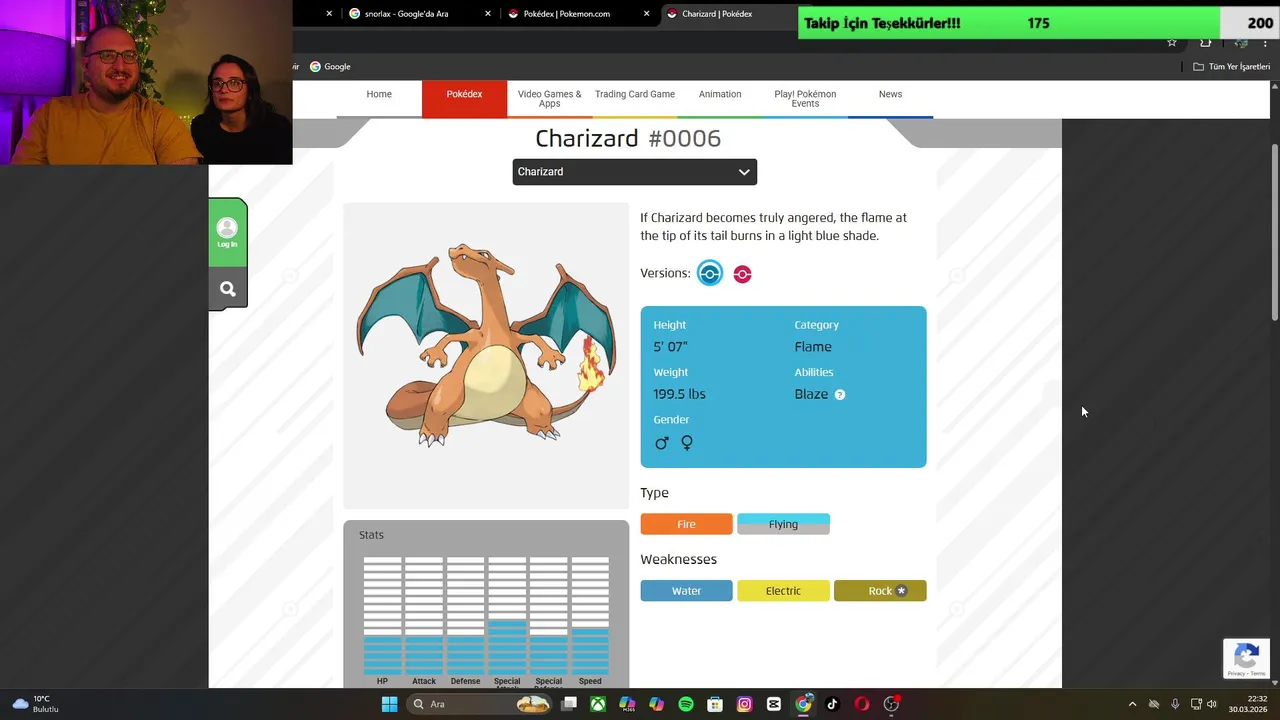Open Tüm Yer İşaretleri bookmarks folder
This screenshot has width=1280, height=720.
(x=1231, y=67)
